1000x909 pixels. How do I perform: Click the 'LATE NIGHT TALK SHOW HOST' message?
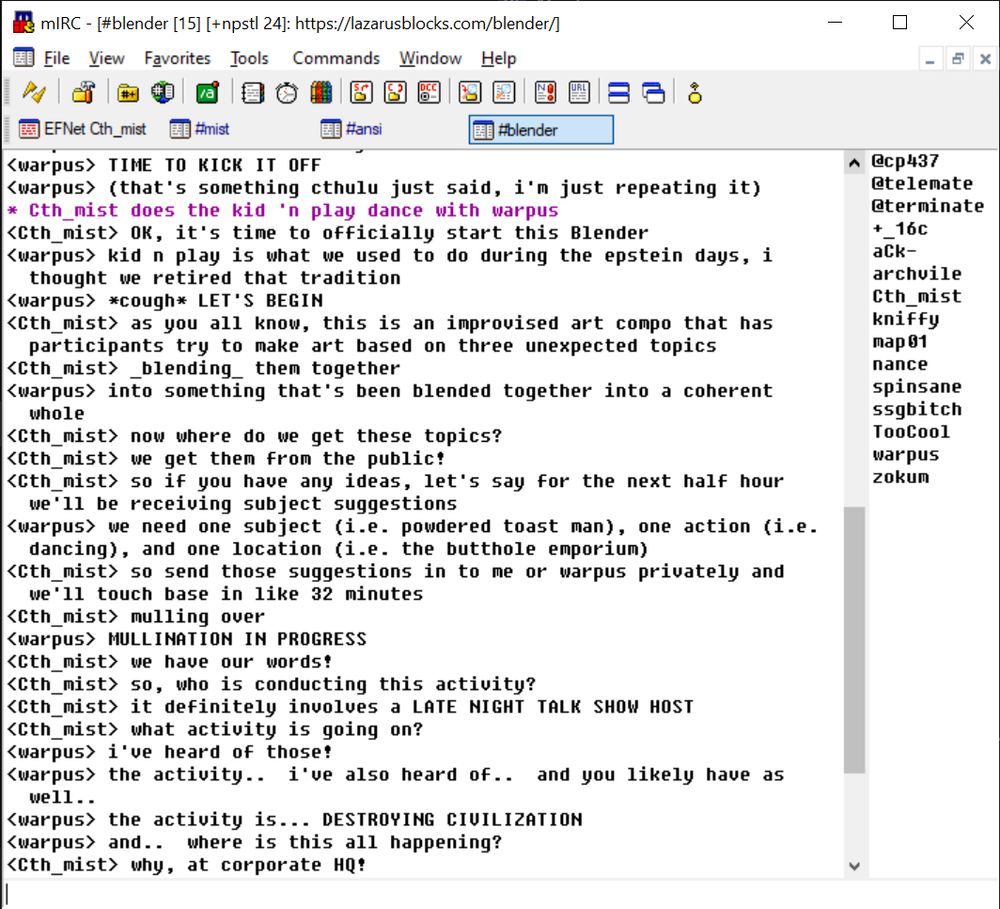pyautogui.click(x=349, y=707)
